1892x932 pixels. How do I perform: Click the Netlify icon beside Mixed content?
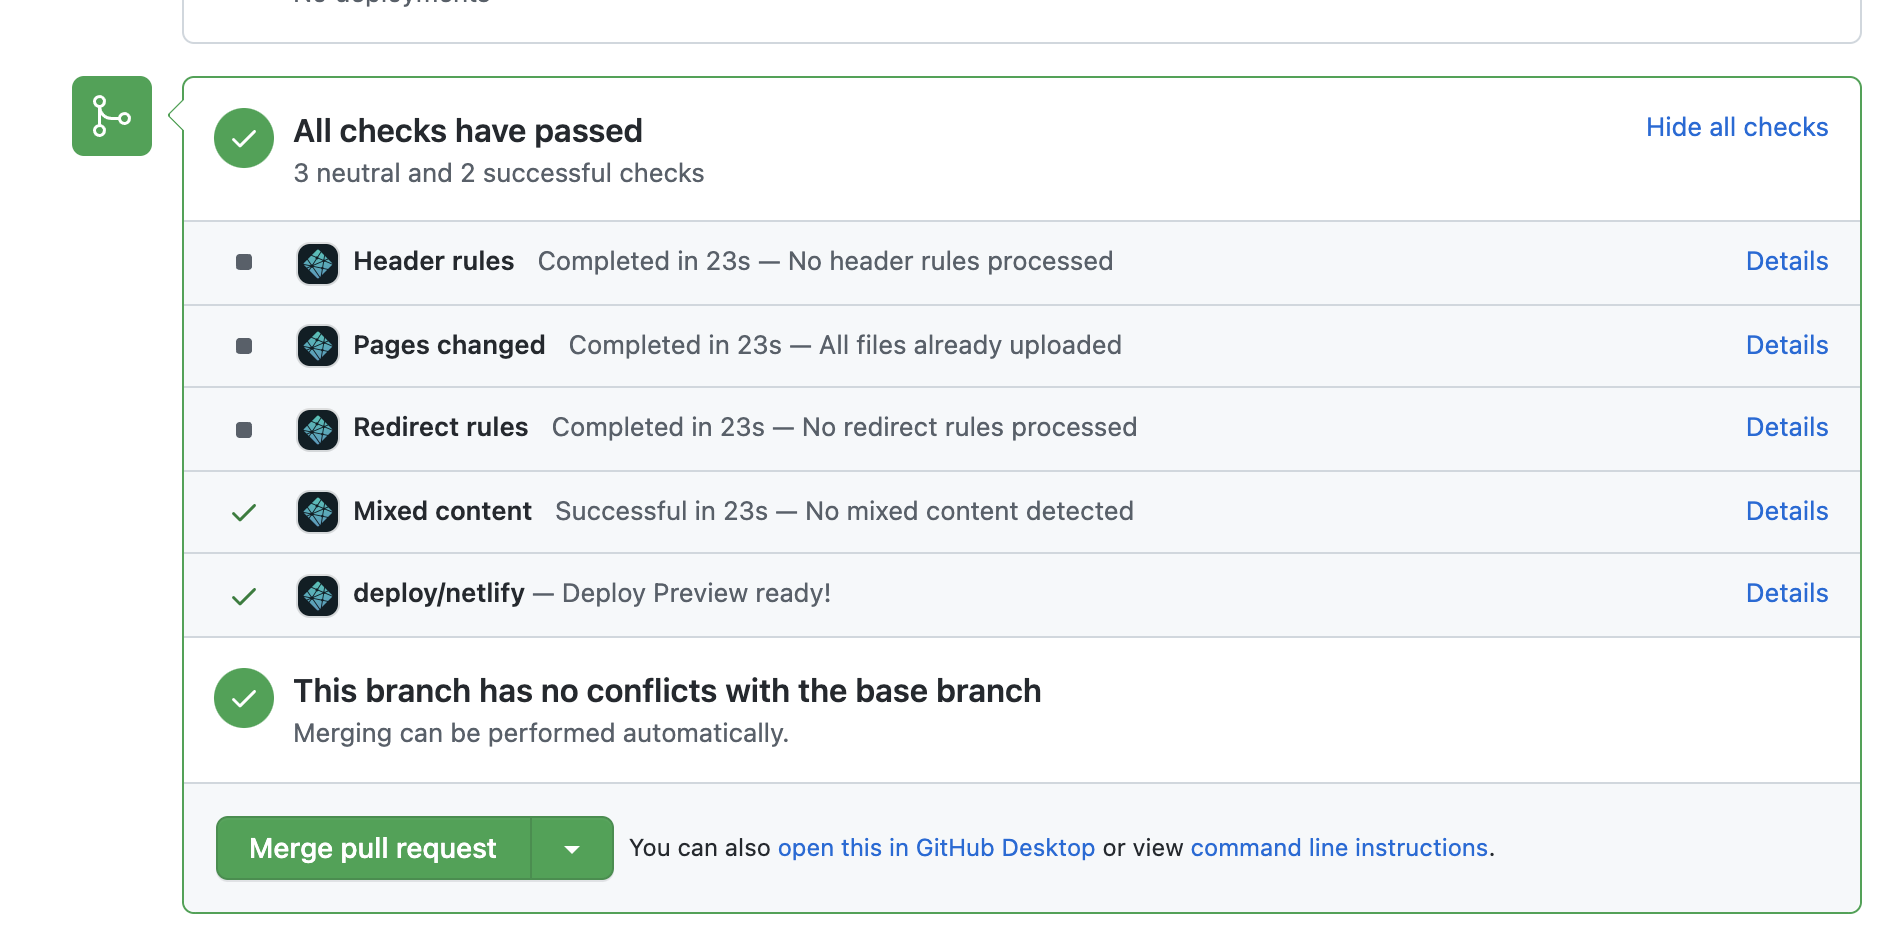pyautogui.click(x=318, y=513)
